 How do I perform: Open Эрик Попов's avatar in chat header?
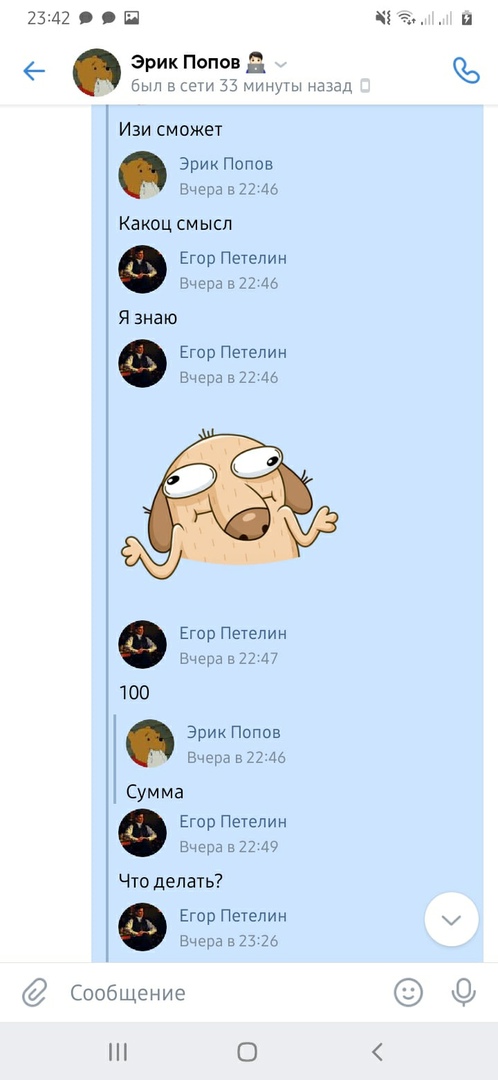coord(97,72)
